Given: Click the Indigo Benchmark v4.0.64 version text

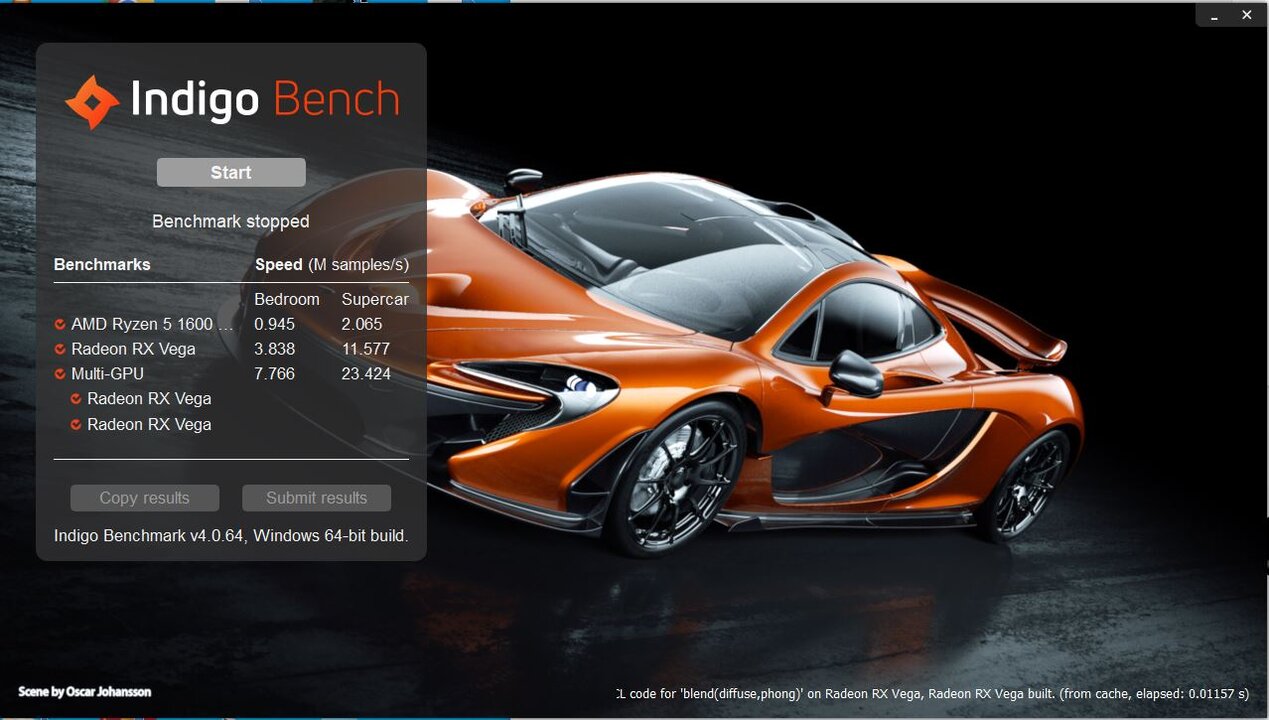Looking at the screenshot, I should tap(231, 536).
